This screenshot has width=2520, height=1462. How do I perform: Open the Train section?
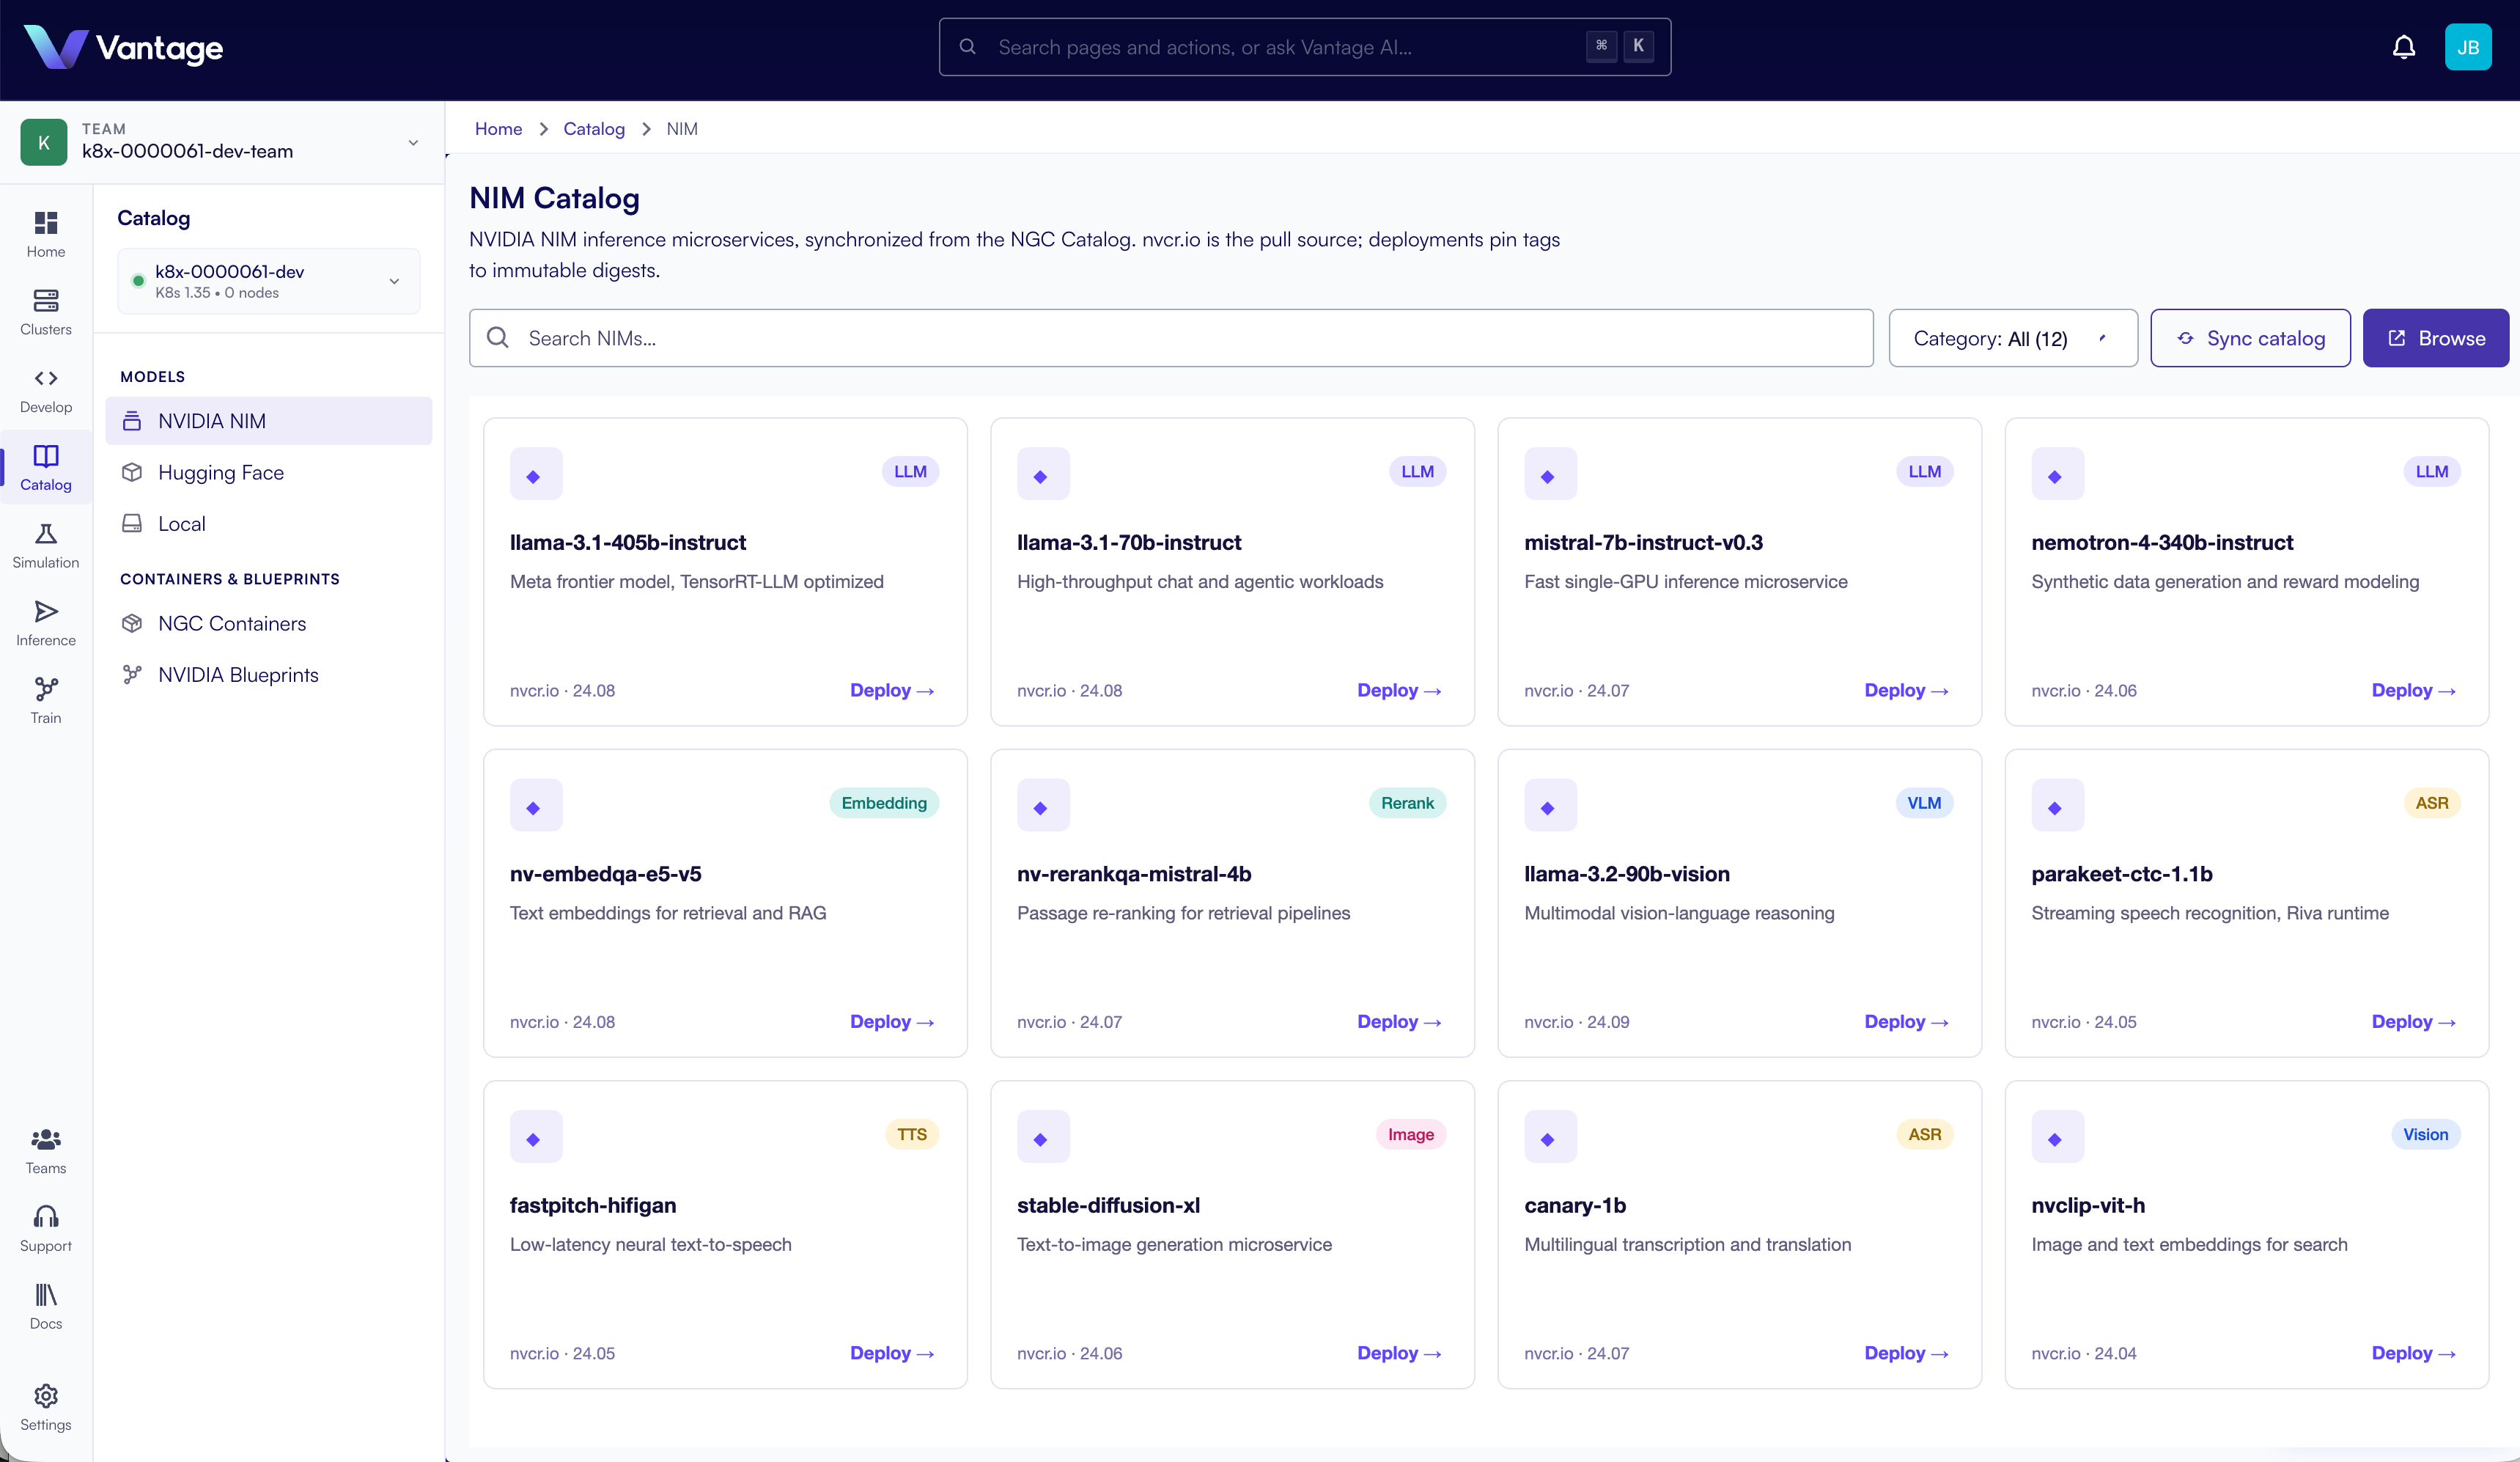pos(46,701)
